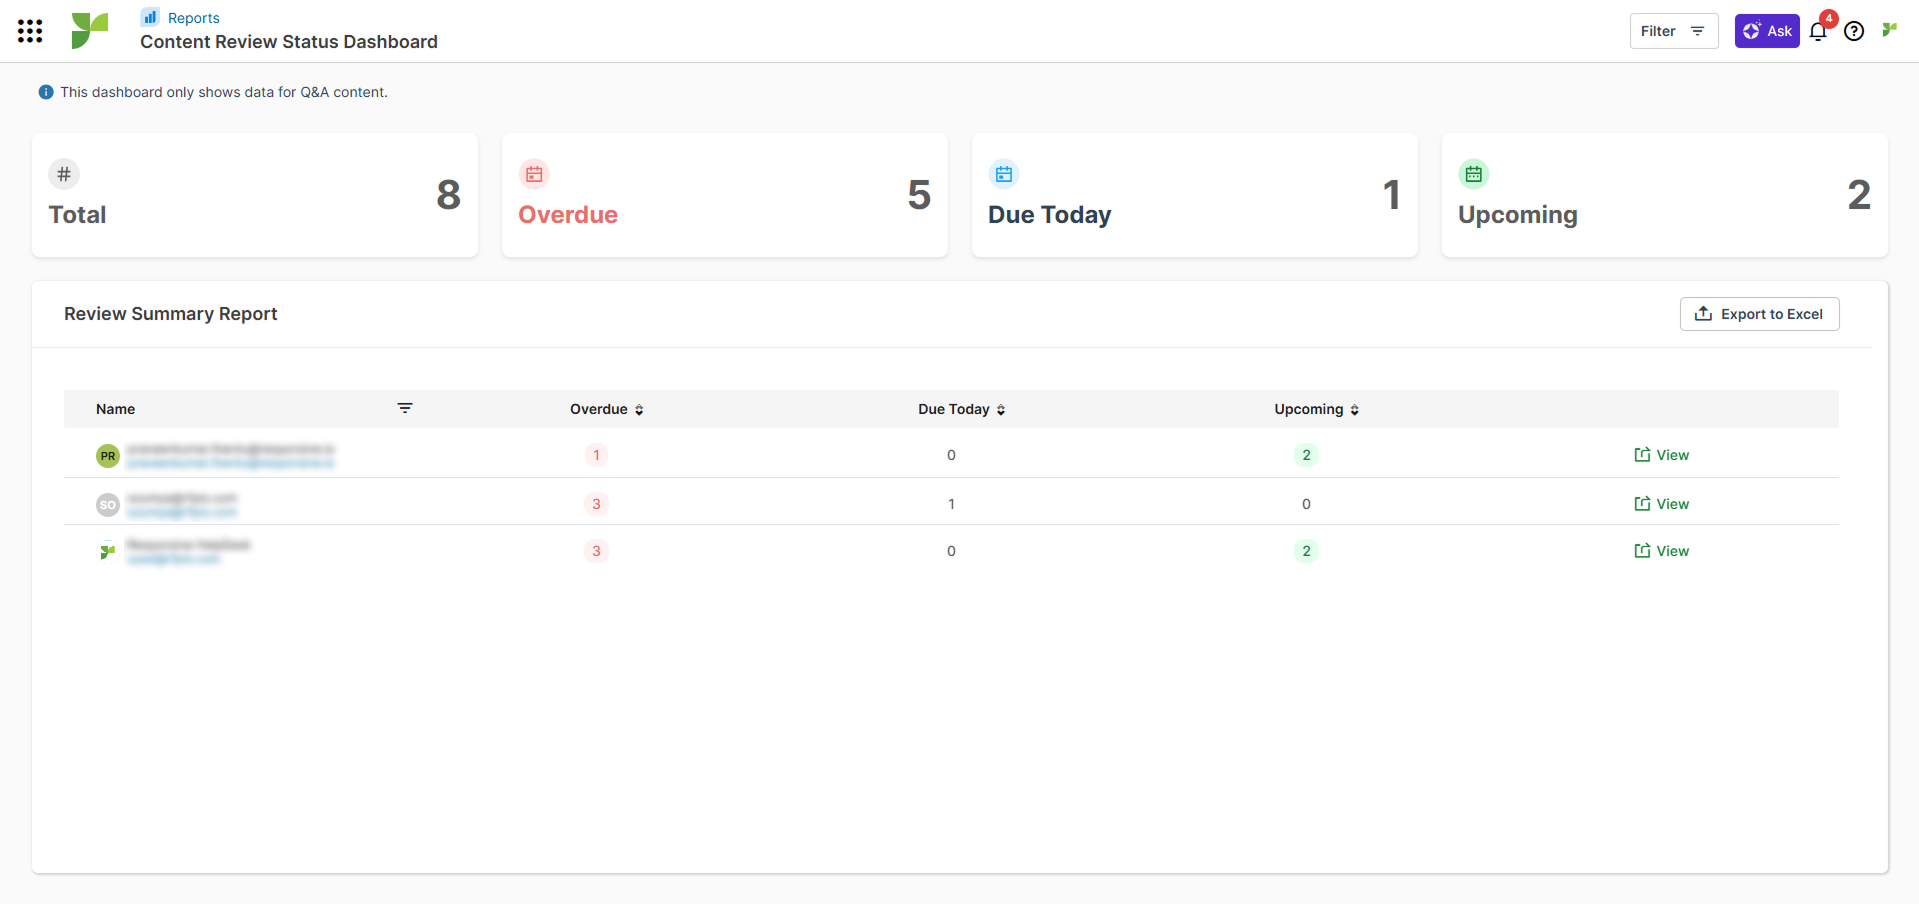Viewport: 1919px width, 904px height.
Task: Select the Overdue card label
Action: pyautogui.click(x=568, y=215)
